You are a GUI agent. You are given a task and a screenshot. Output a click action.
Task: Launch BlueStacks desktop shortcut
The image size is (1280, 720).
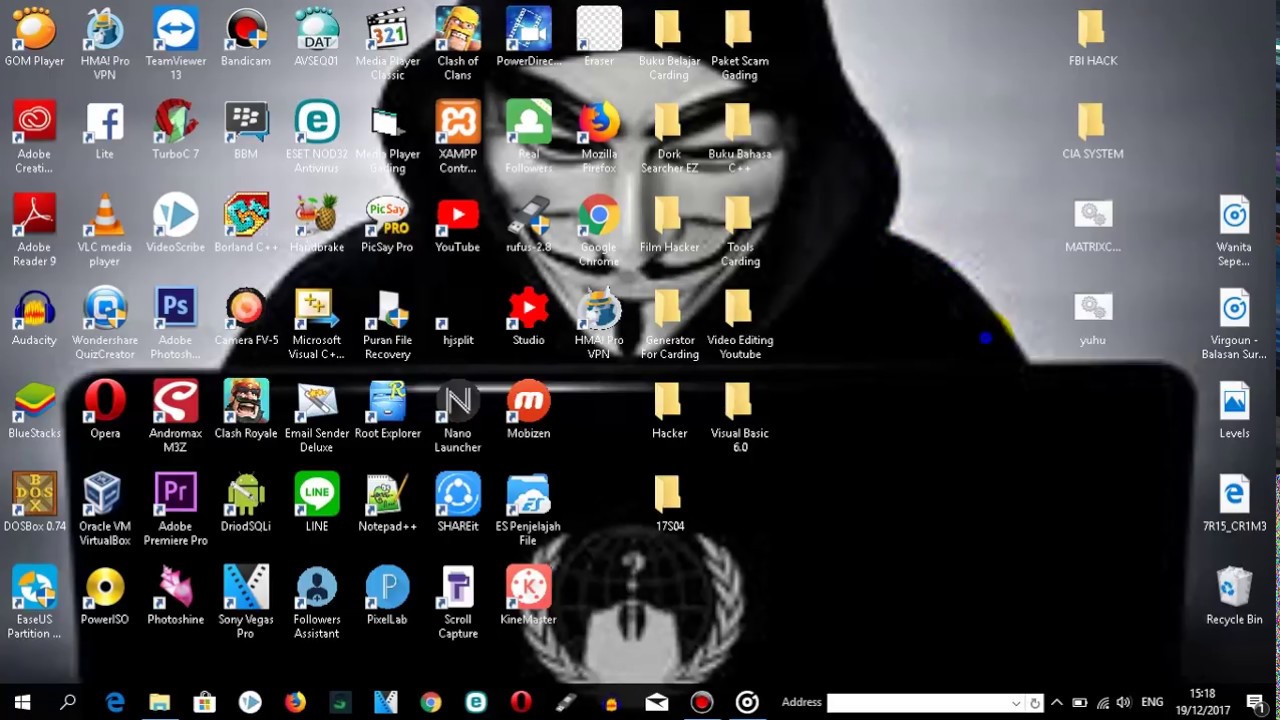coord(34,409)
